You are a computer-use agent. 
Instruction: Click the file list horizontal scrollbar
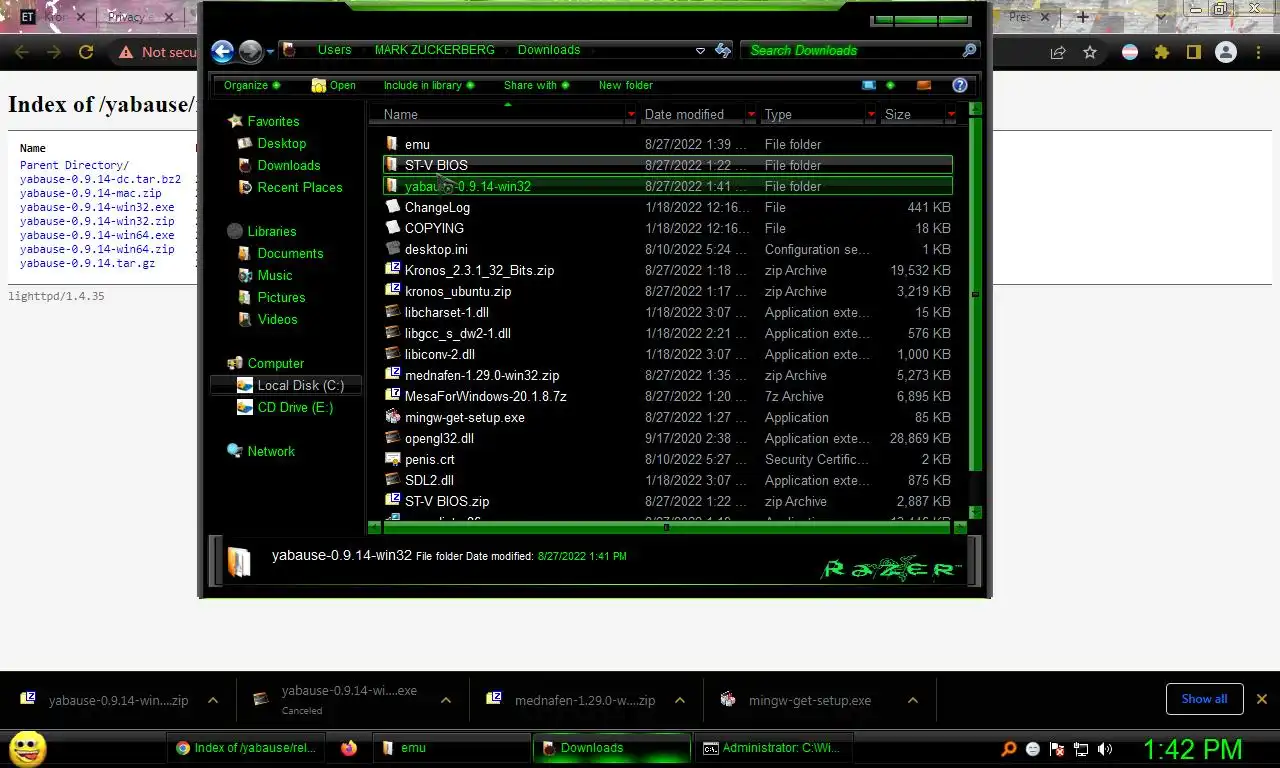coord(667,527)
